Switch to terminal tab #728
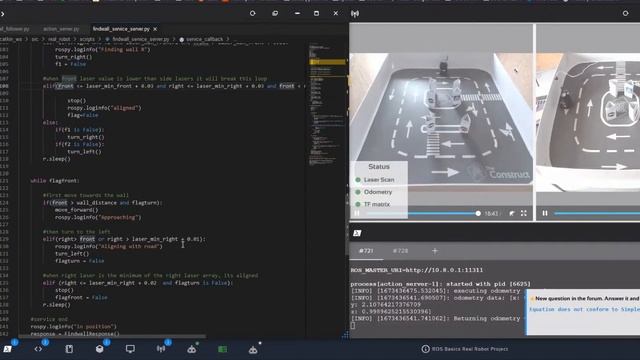 [x=400, y=251]
